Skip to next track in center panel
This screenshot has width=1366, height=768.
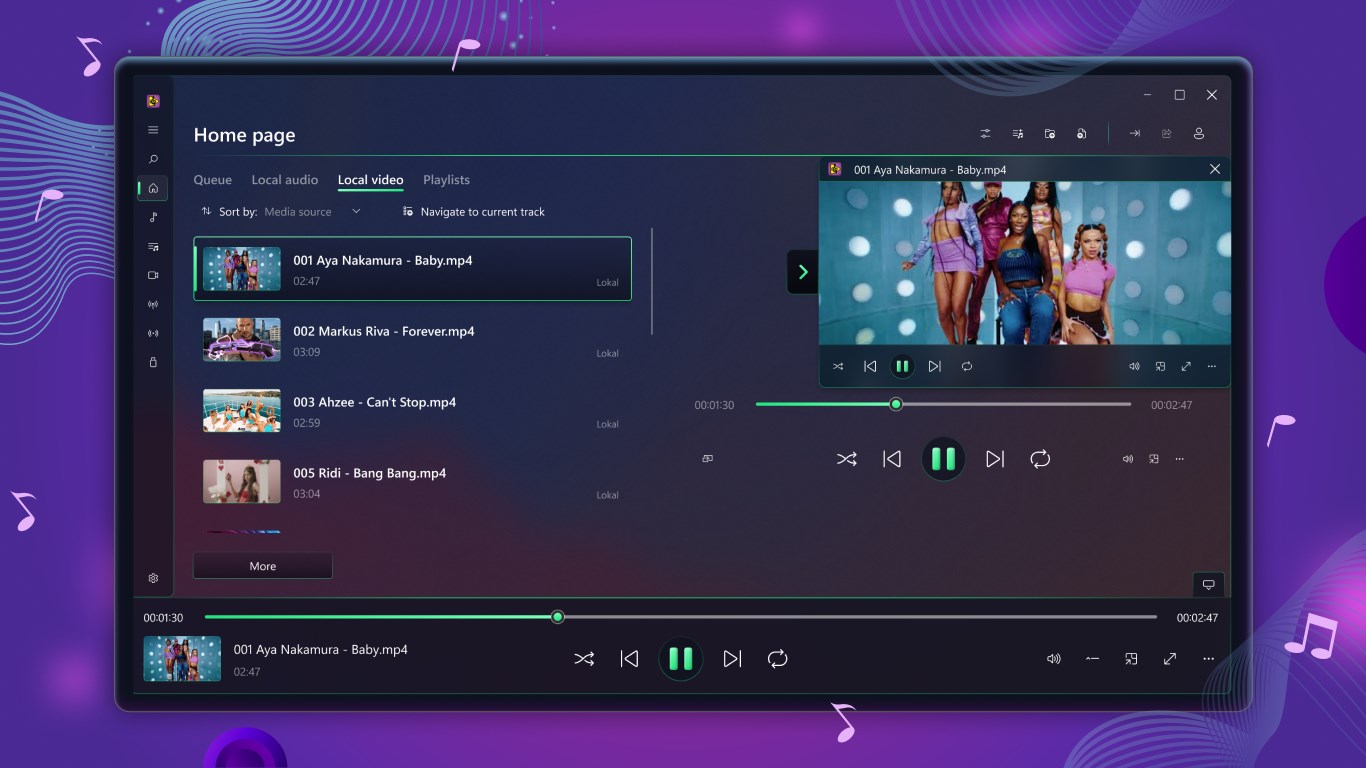point(994,459)
